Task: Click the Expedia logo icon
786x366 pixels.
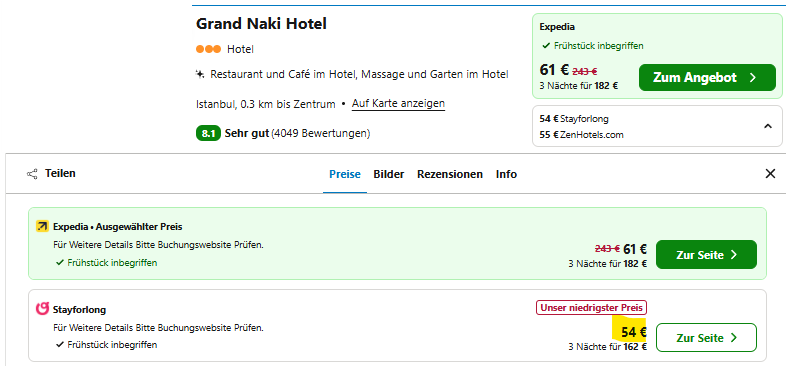Action: tap(43, 227)
